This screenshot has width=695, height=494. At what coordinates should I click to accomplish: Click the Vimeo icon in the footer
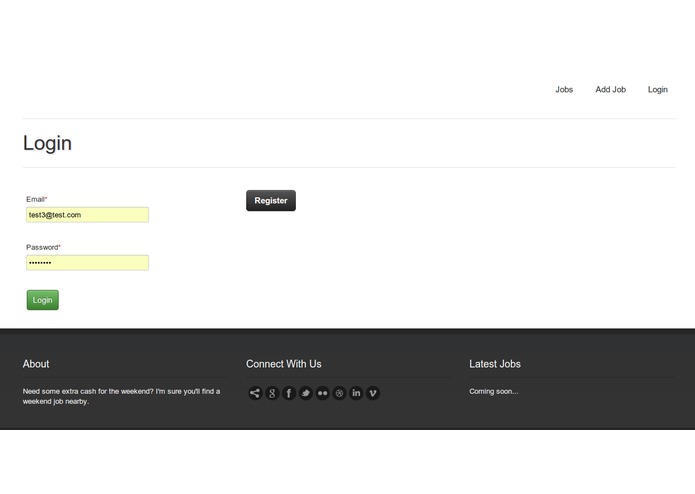[373, 393]
